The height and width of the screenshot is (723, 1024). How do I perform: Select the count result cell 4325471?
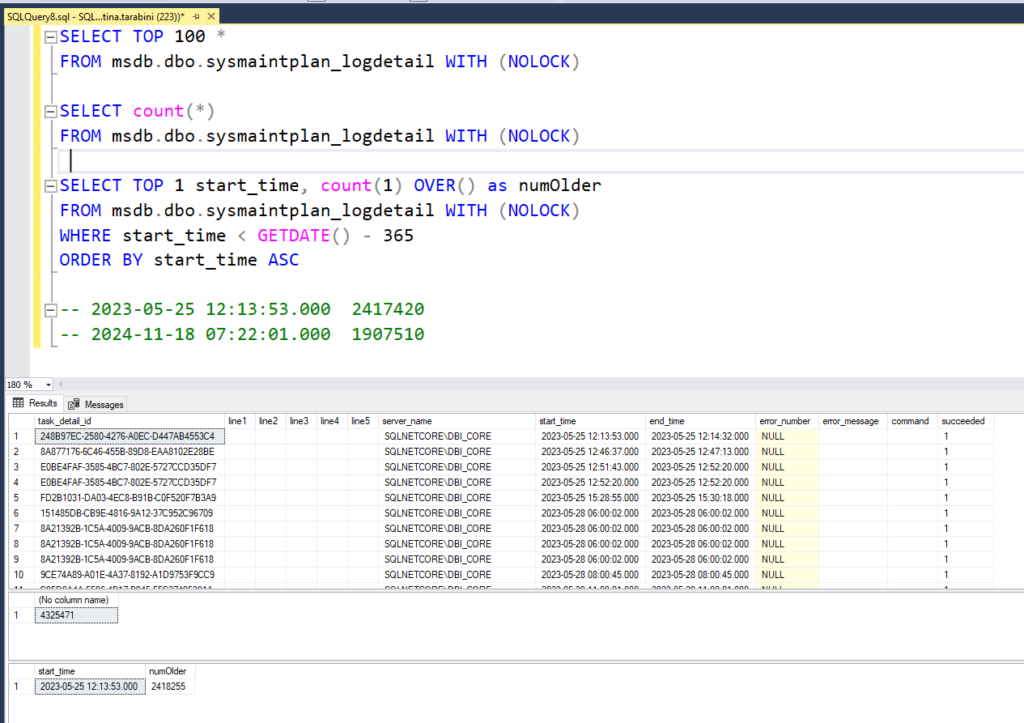tap(76, 615)
